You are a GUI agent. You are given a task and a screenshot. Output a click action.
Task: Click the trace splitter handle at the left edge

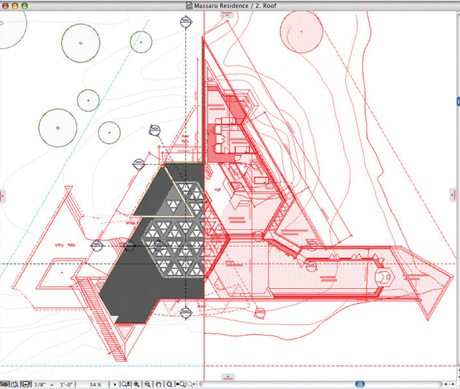click(x=2, y=196)
